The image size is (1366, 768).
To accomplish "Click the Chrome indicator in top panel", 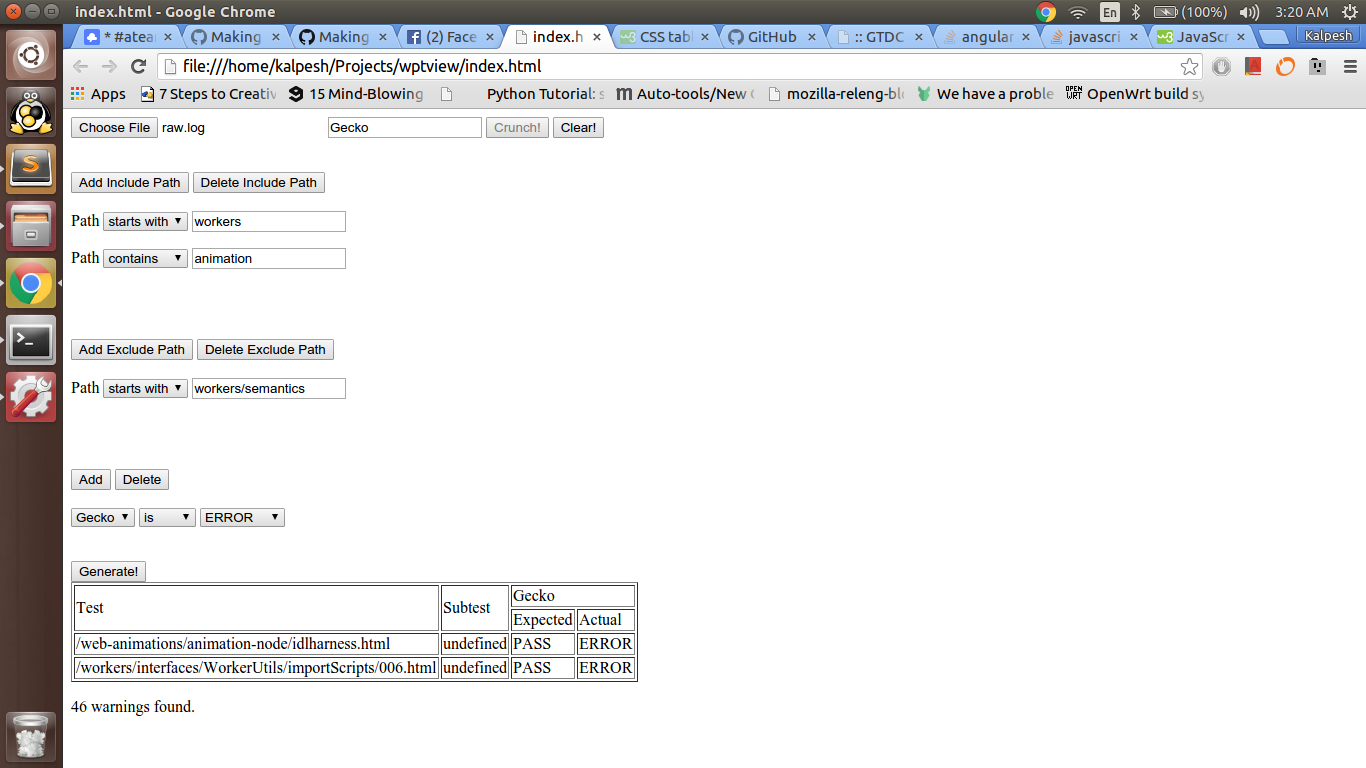I will point(1046,12).
